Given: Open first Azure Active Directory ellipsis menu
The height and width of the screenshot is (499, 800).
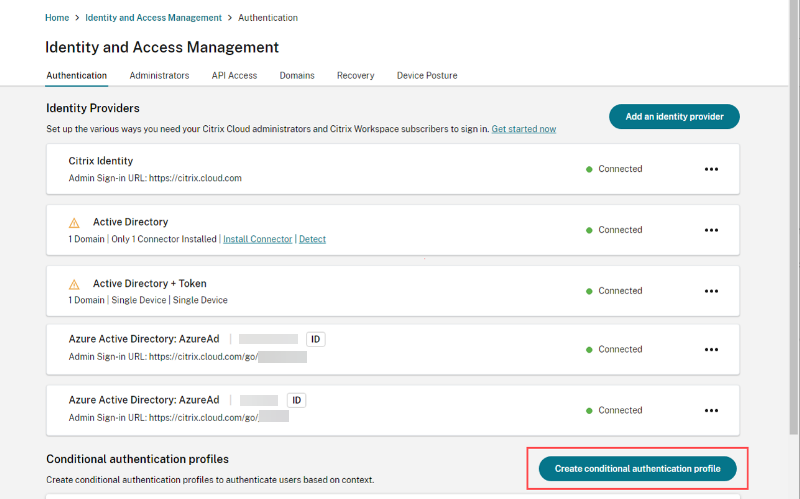Looking at the screenshot, I should pyautogui.click(x=711, y=350).
